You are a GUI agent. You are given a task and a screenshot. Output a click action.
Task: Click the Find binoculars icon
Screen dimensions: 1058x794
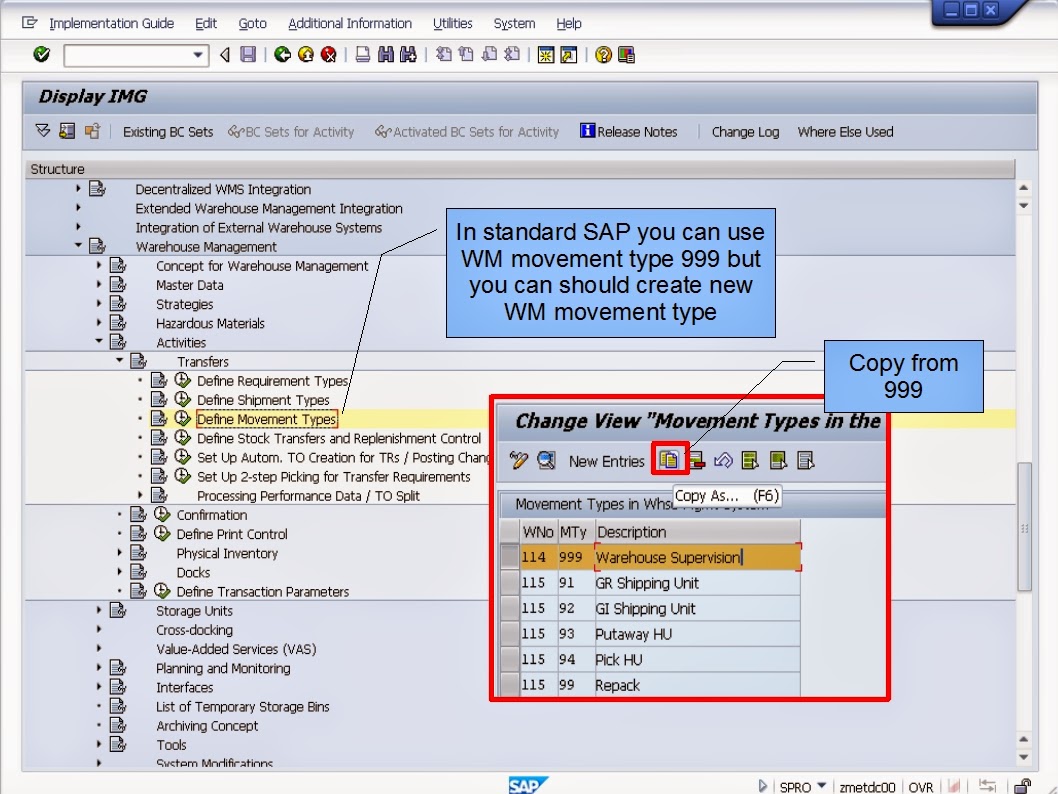pos(388,55)
